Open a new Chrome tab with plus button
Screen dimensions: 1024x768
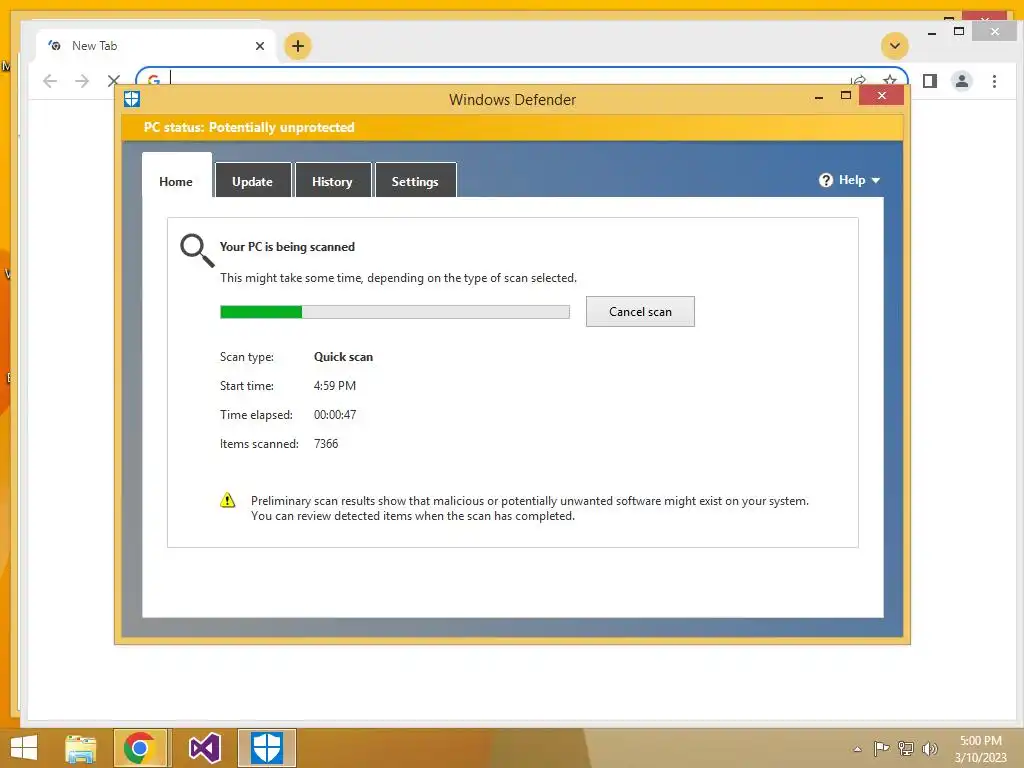(x=298, y=46)
